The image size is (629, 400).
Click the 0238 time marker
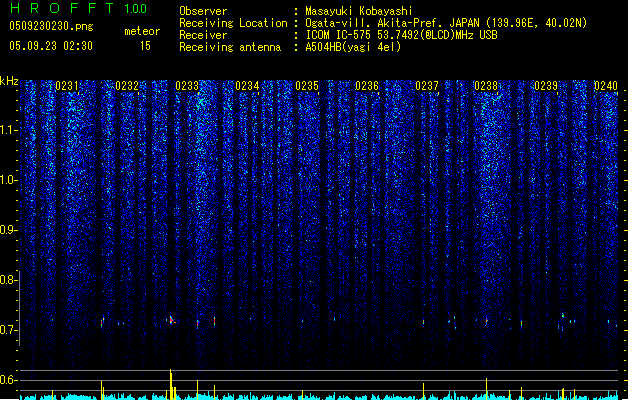(x=486, y=86)
